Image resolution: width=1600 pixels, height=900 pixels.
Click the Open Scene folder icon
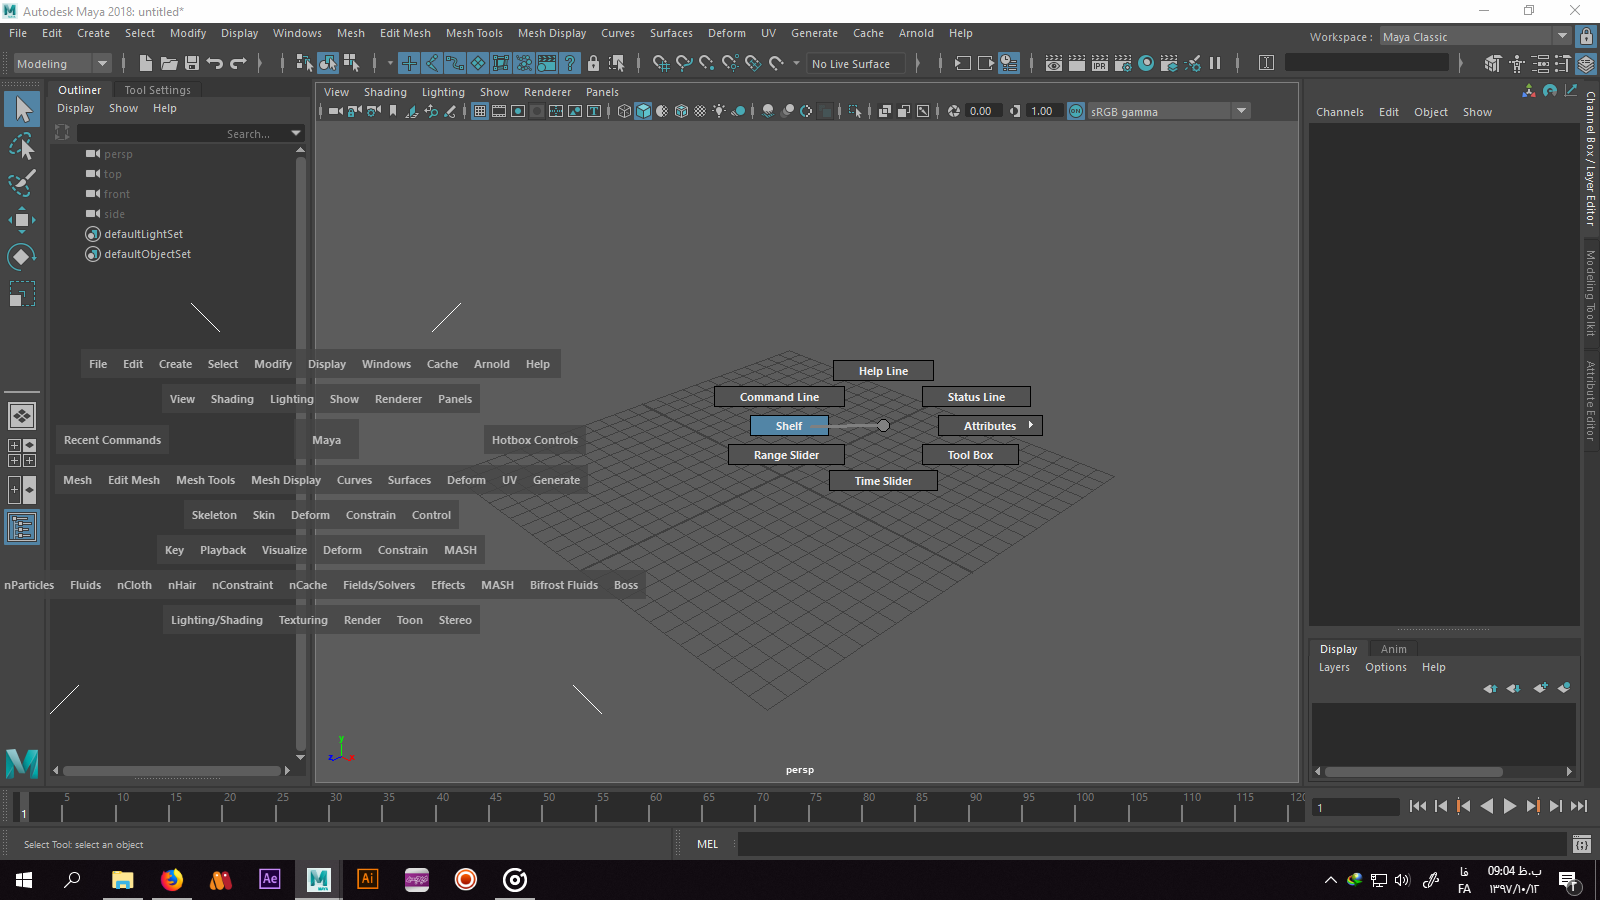coord(169,63)
